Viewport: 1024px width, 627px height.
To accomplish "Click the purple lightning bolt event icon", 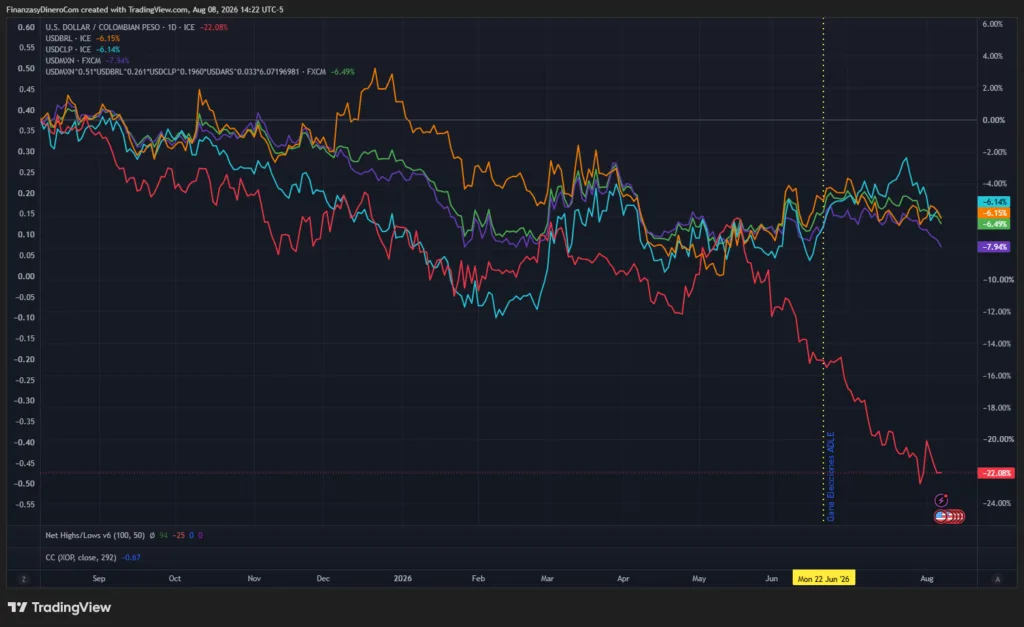I will [941, 500].
